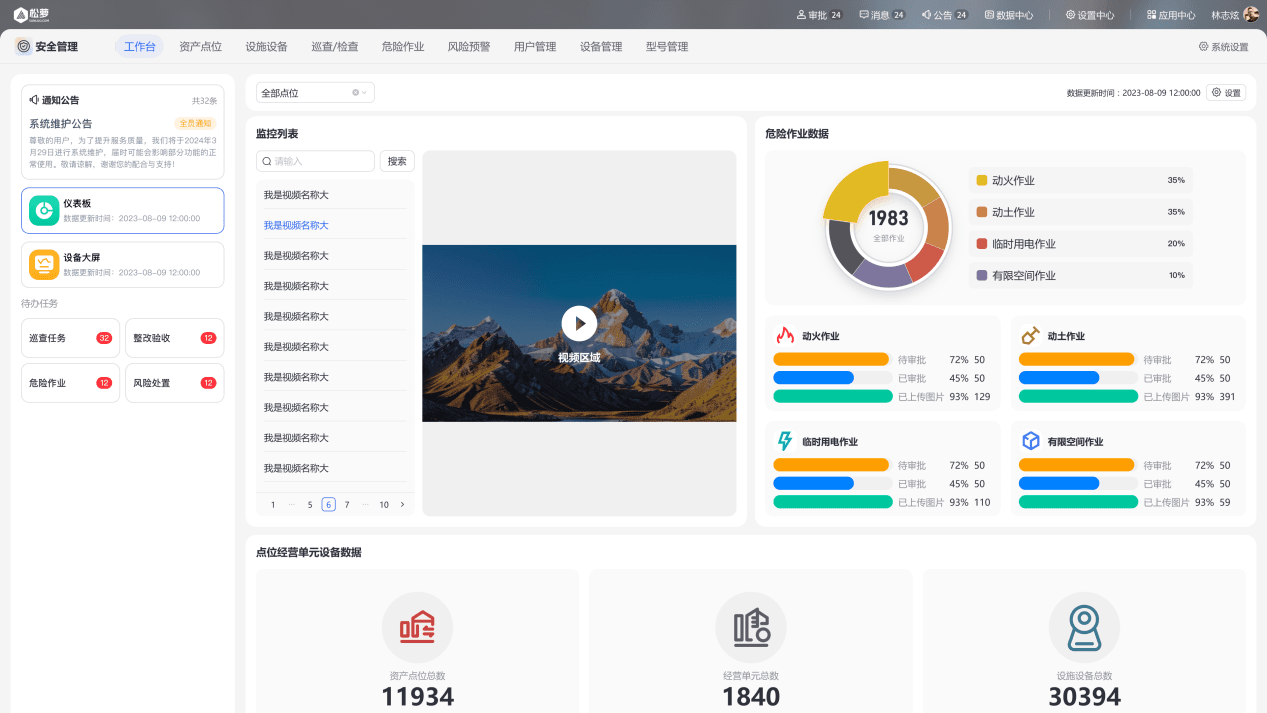1267x713 pixels.
Task: Expand the 全部点位 dropdown arrow
Action: click(x=364, y=93)
